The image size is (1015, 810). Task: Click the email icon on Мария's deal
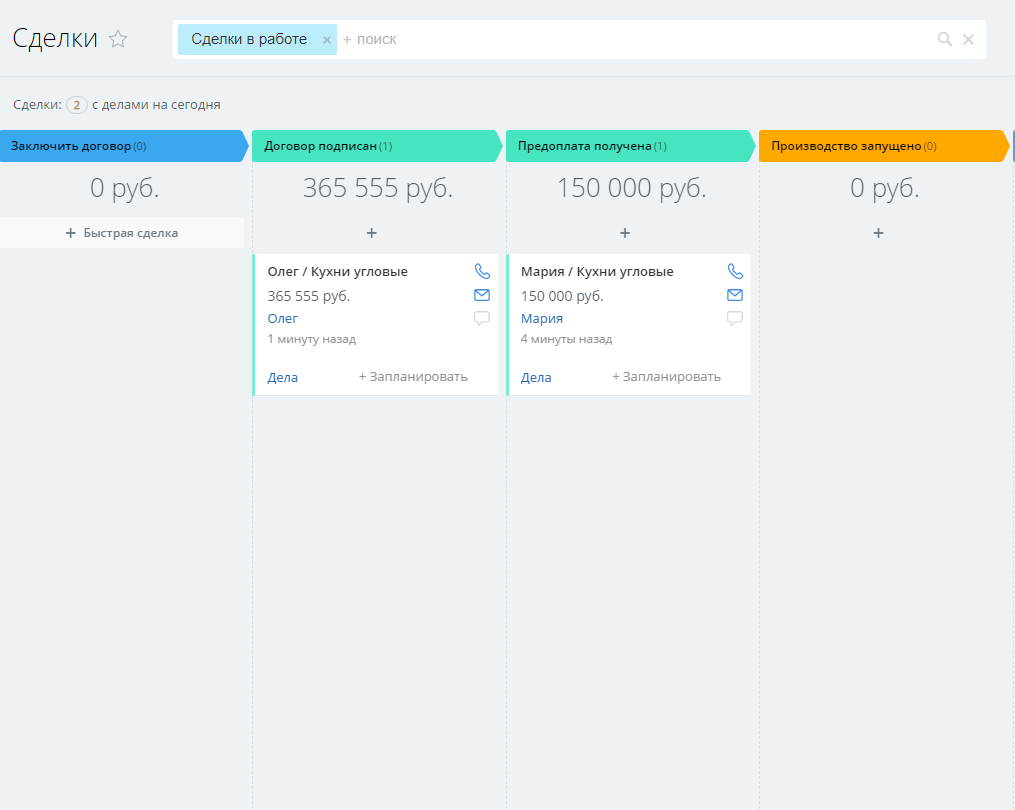tap(735, 295)
